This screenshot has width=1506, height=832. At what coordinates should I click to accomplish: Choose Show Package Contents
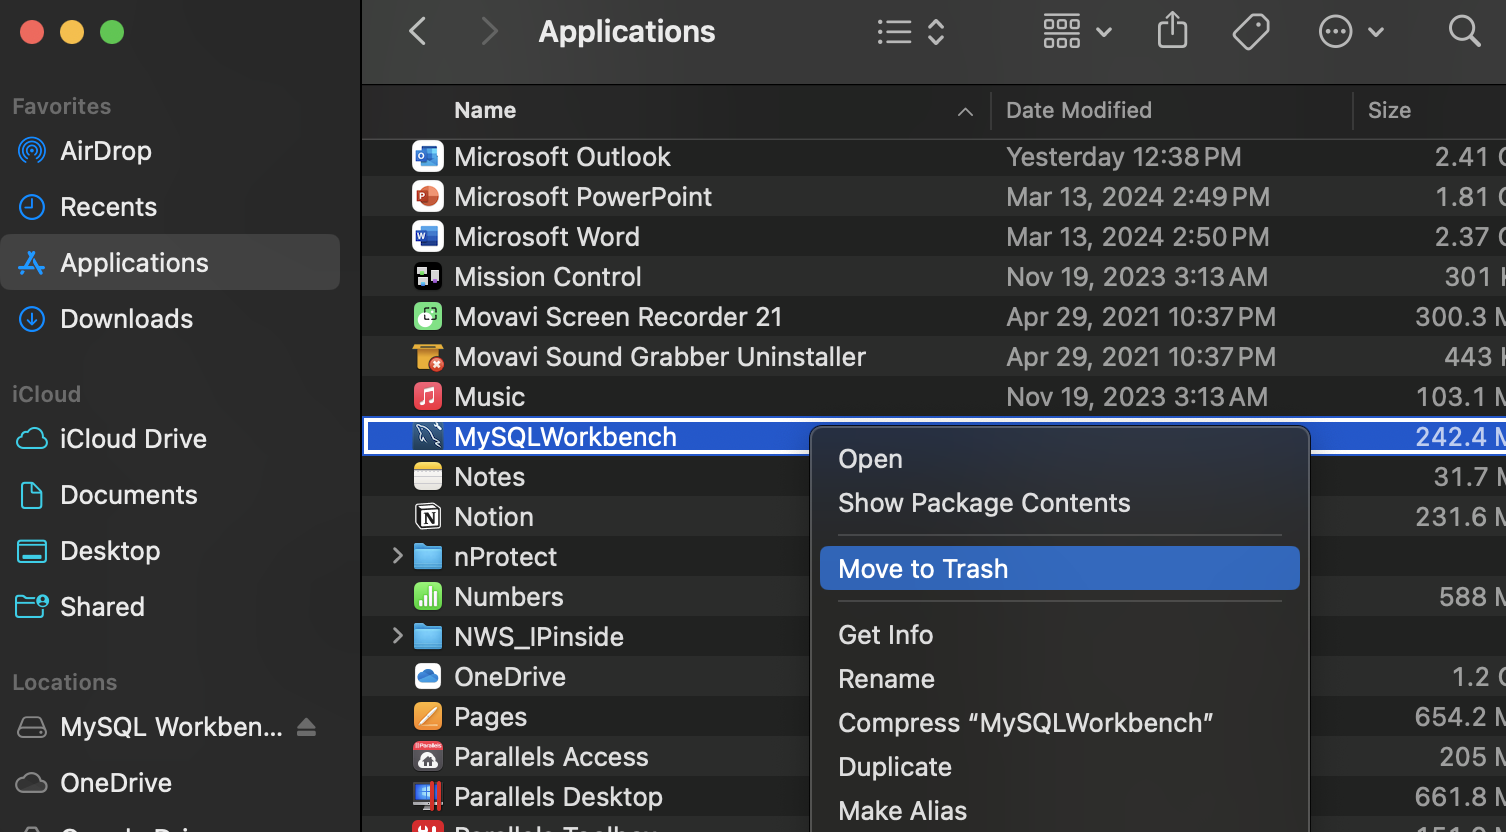[1060, 503]
